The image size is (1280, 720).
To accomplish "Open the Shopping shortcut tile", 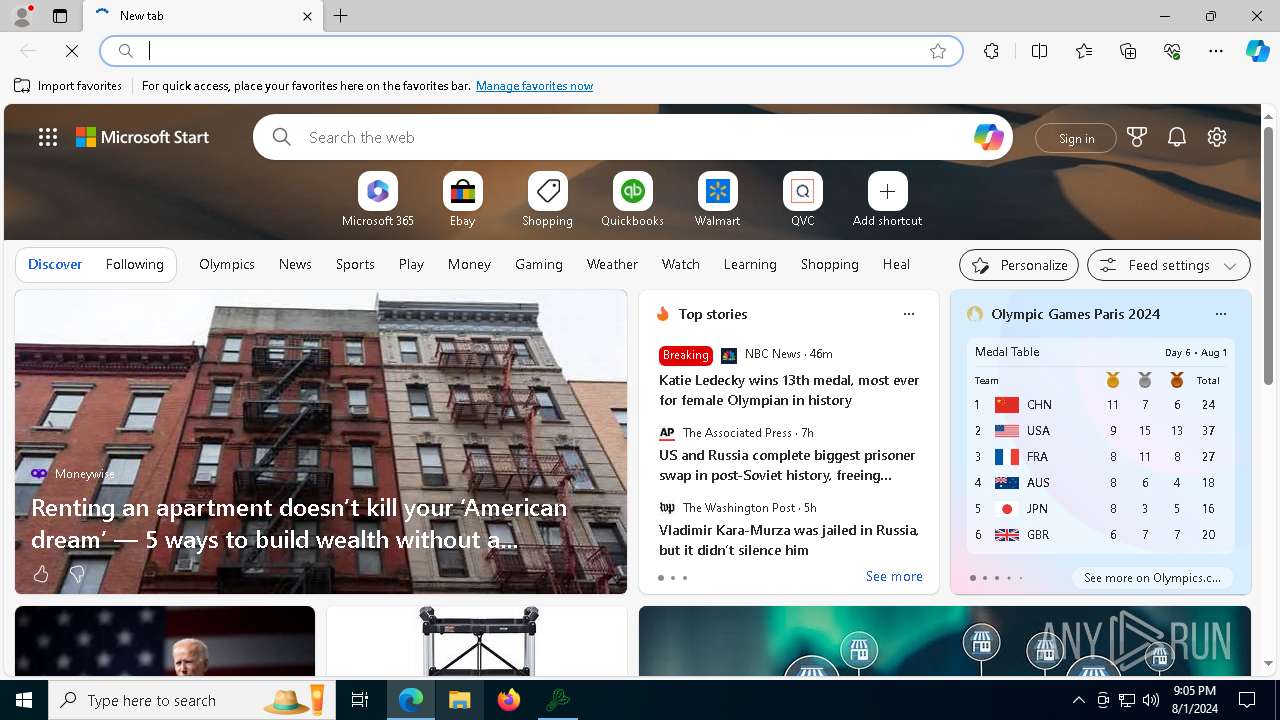I will coord(547,200).
